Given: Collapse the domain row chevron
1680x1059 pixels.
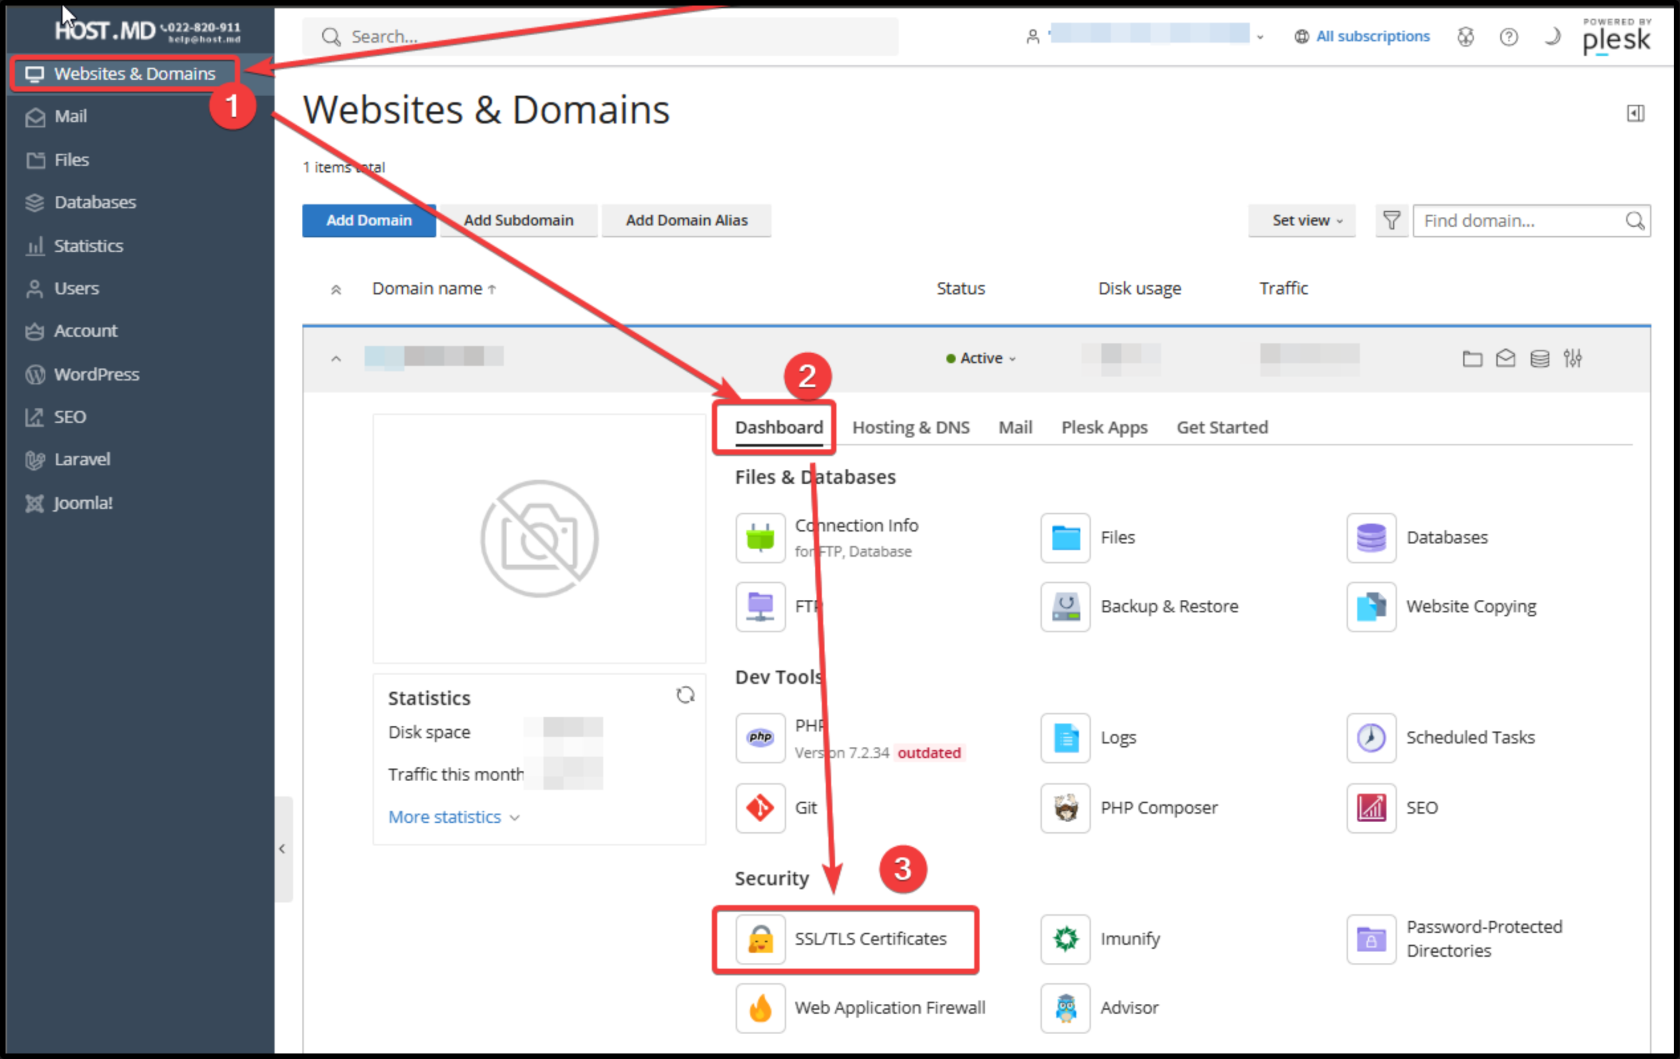Looking at the screenshot, I should [x=336, y=358].
